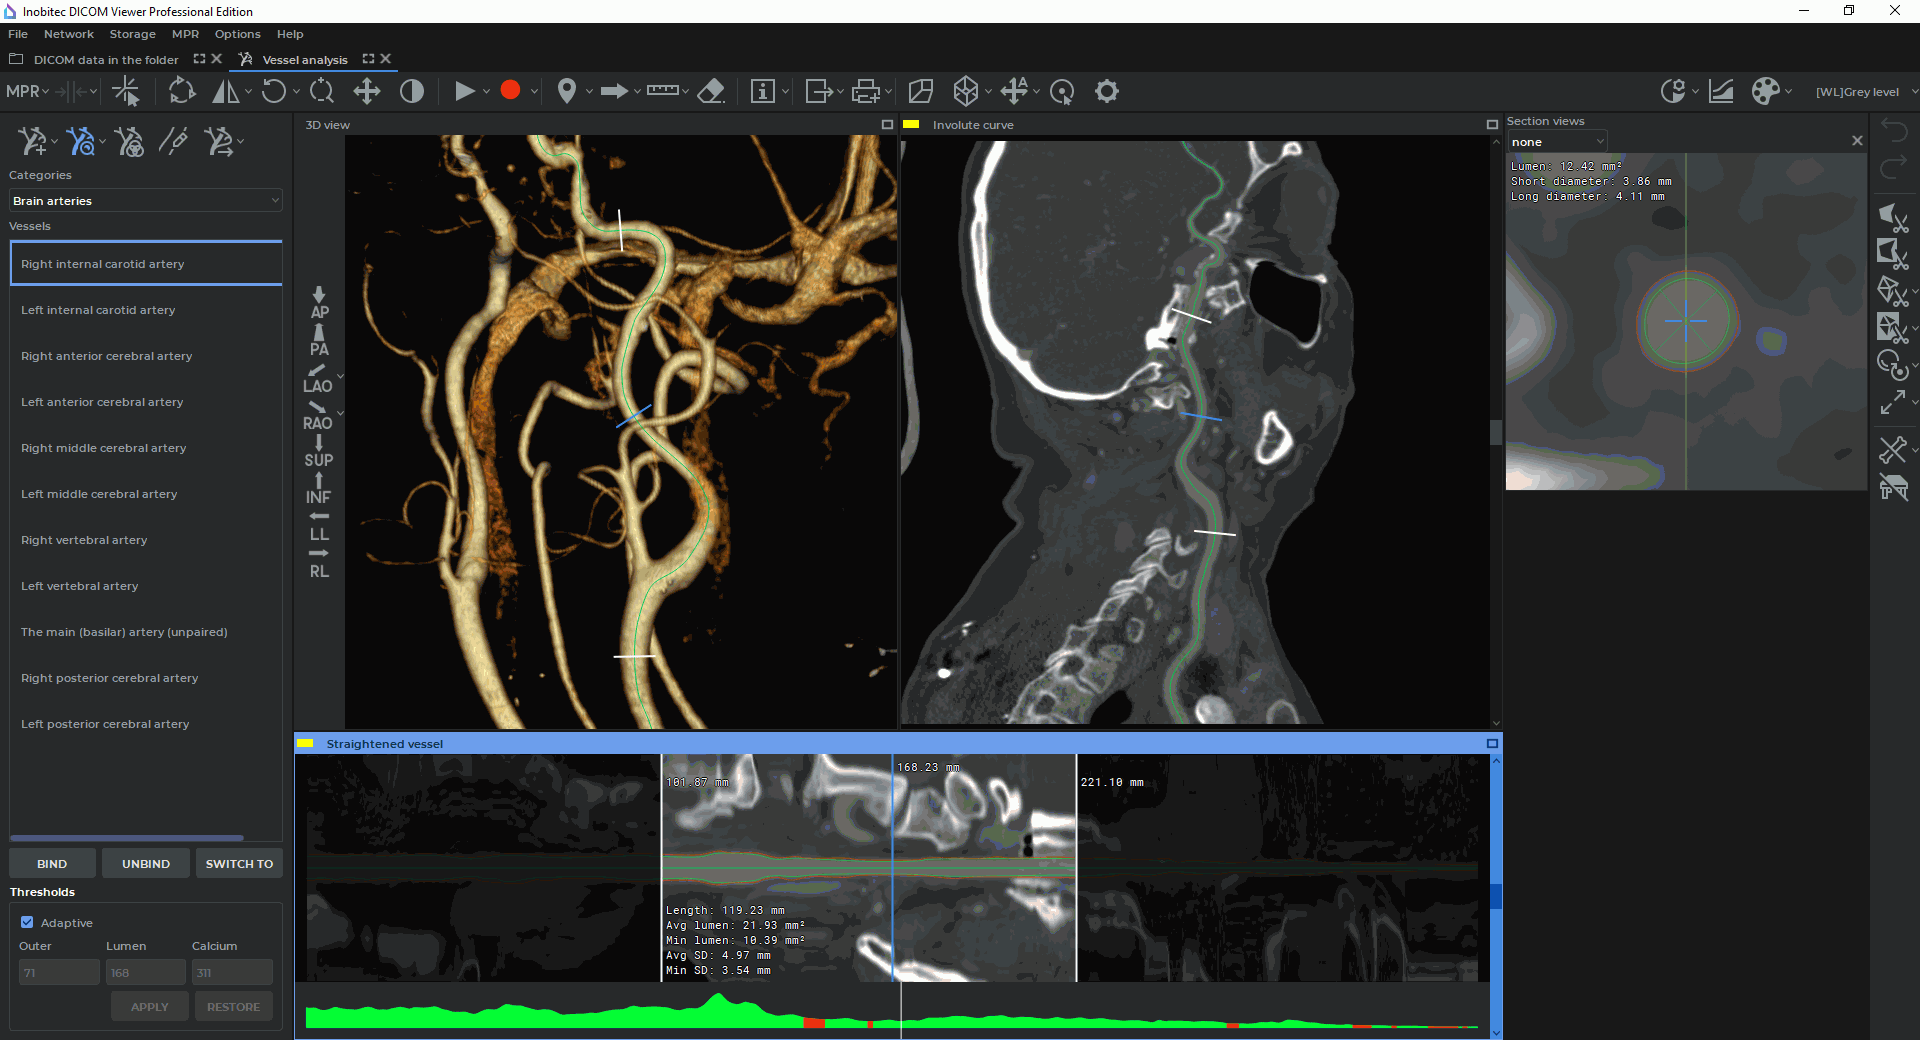1920x1040 pixels.
Task: Select the arrow annotation tool
Action: coord(614,91)
